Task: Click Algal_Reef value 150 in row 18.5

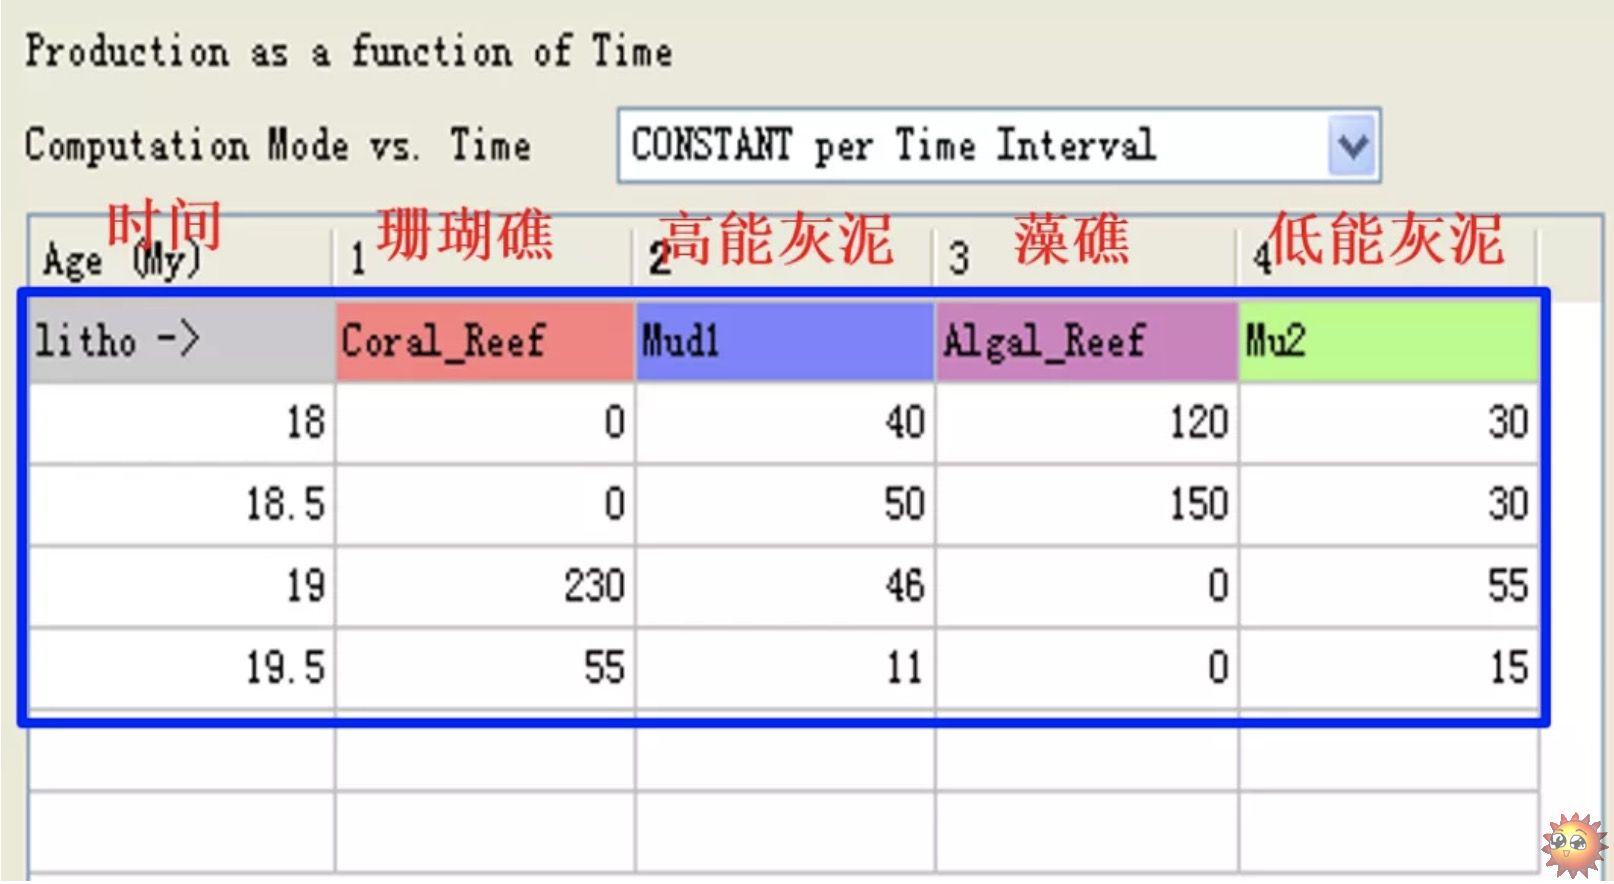Action: (1087, 504)
